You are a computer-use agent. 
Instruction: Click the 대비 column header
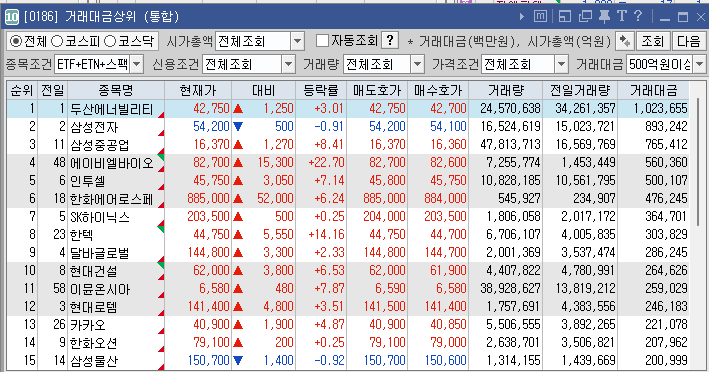pos(264,90)
